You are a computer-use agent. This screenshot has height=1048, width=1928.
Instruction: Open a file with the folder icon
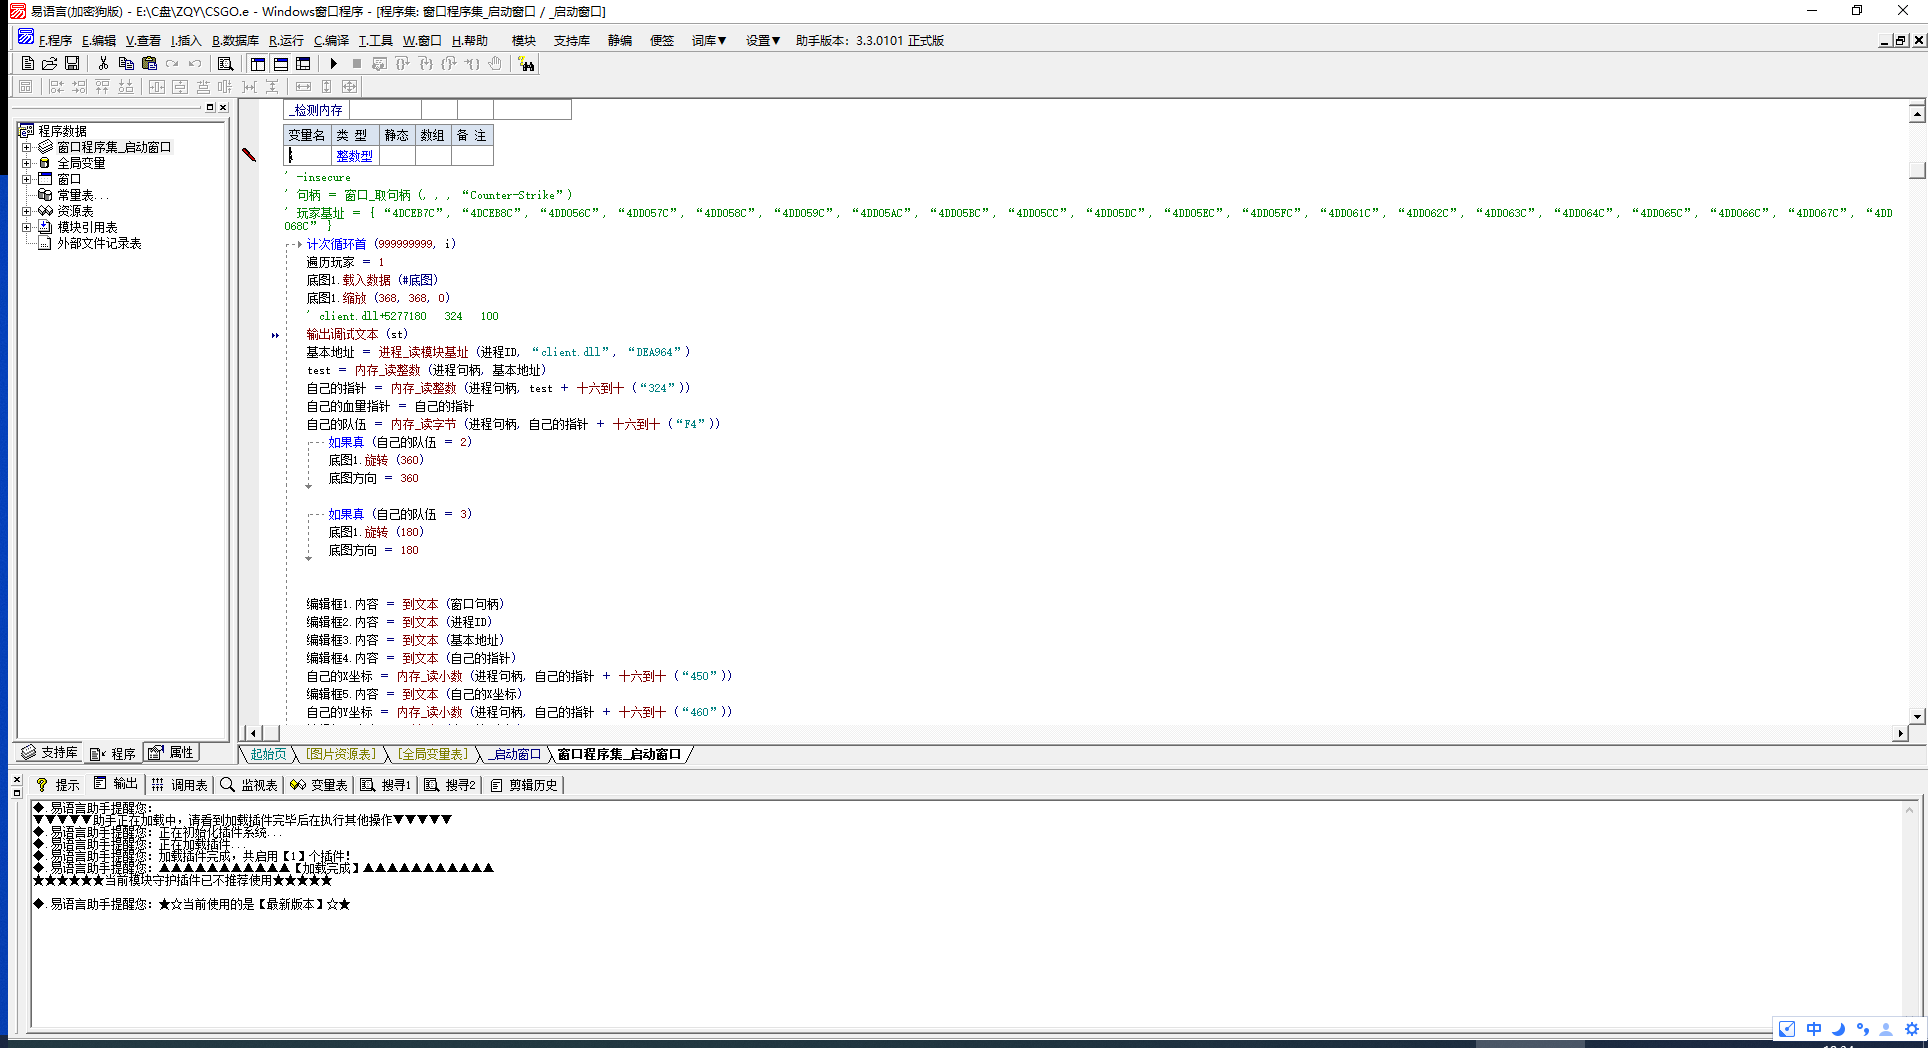point(50,63)
